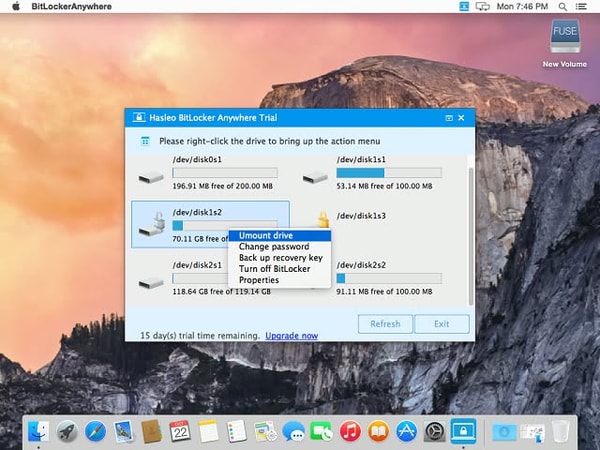Select the /dev/disk1s1 drive icon

[x=315, y=178]
